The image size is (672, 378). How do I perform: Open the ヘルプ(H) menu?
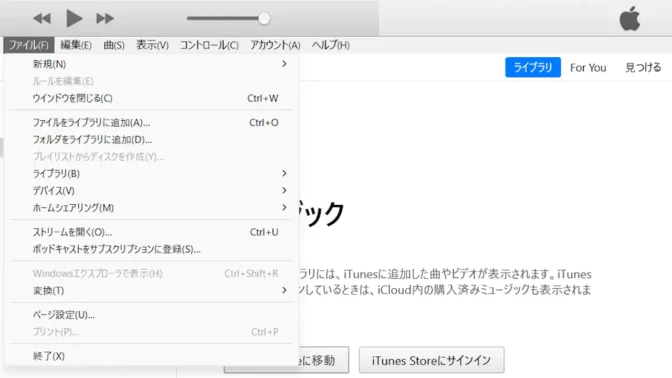[x=330, y=45]
